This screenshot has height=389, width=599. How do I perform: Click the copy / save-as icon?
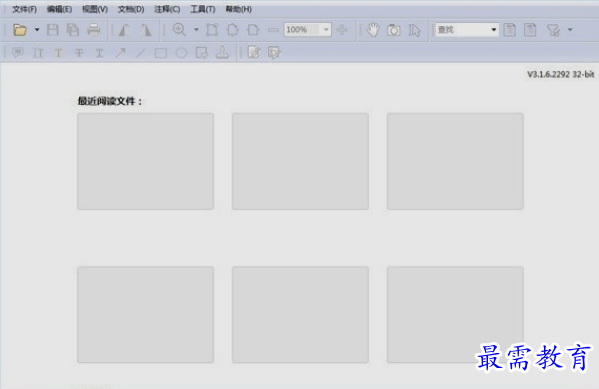coord(73,29)
